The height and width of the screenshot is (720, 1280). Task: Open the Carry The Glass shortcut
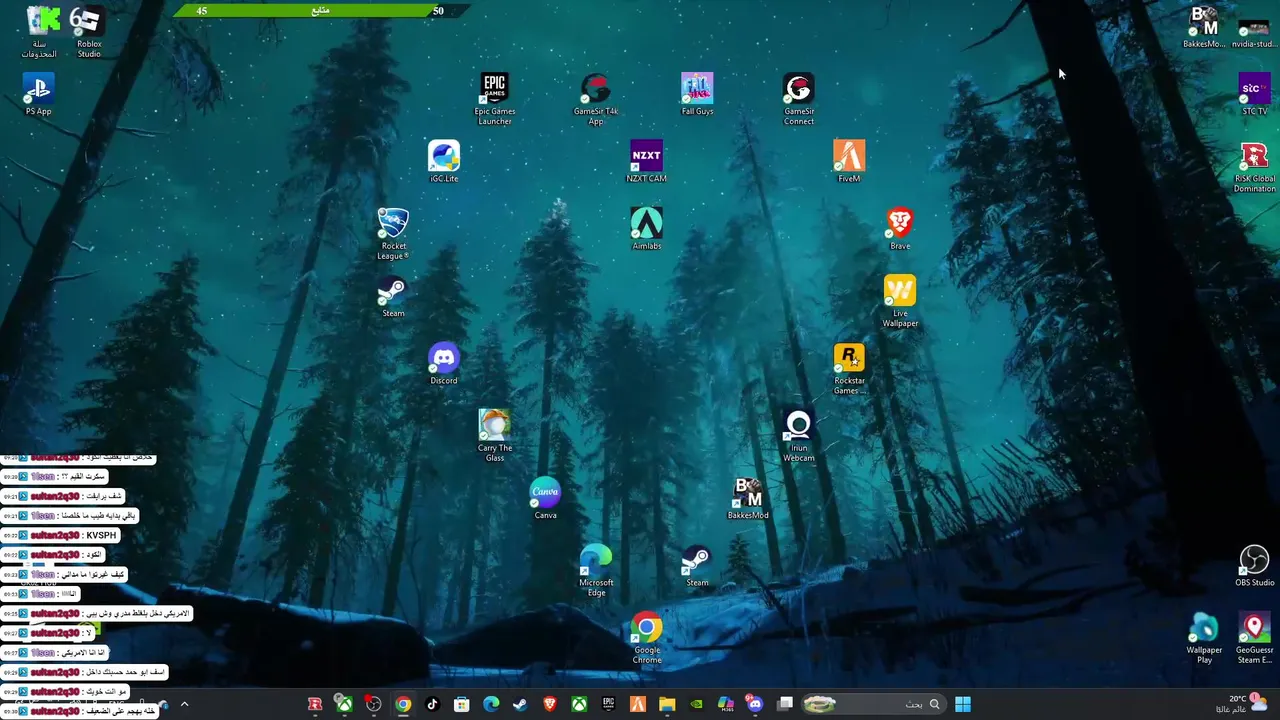(x=495, y=436)
